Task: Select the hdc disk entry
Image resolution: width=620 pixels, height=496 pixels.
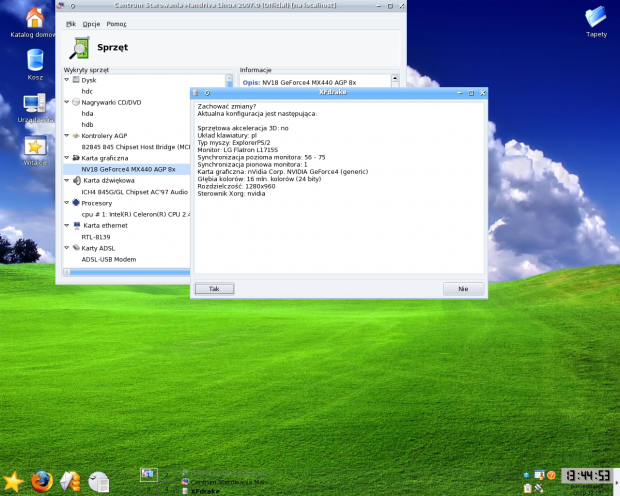Action: tap(87, 91)
